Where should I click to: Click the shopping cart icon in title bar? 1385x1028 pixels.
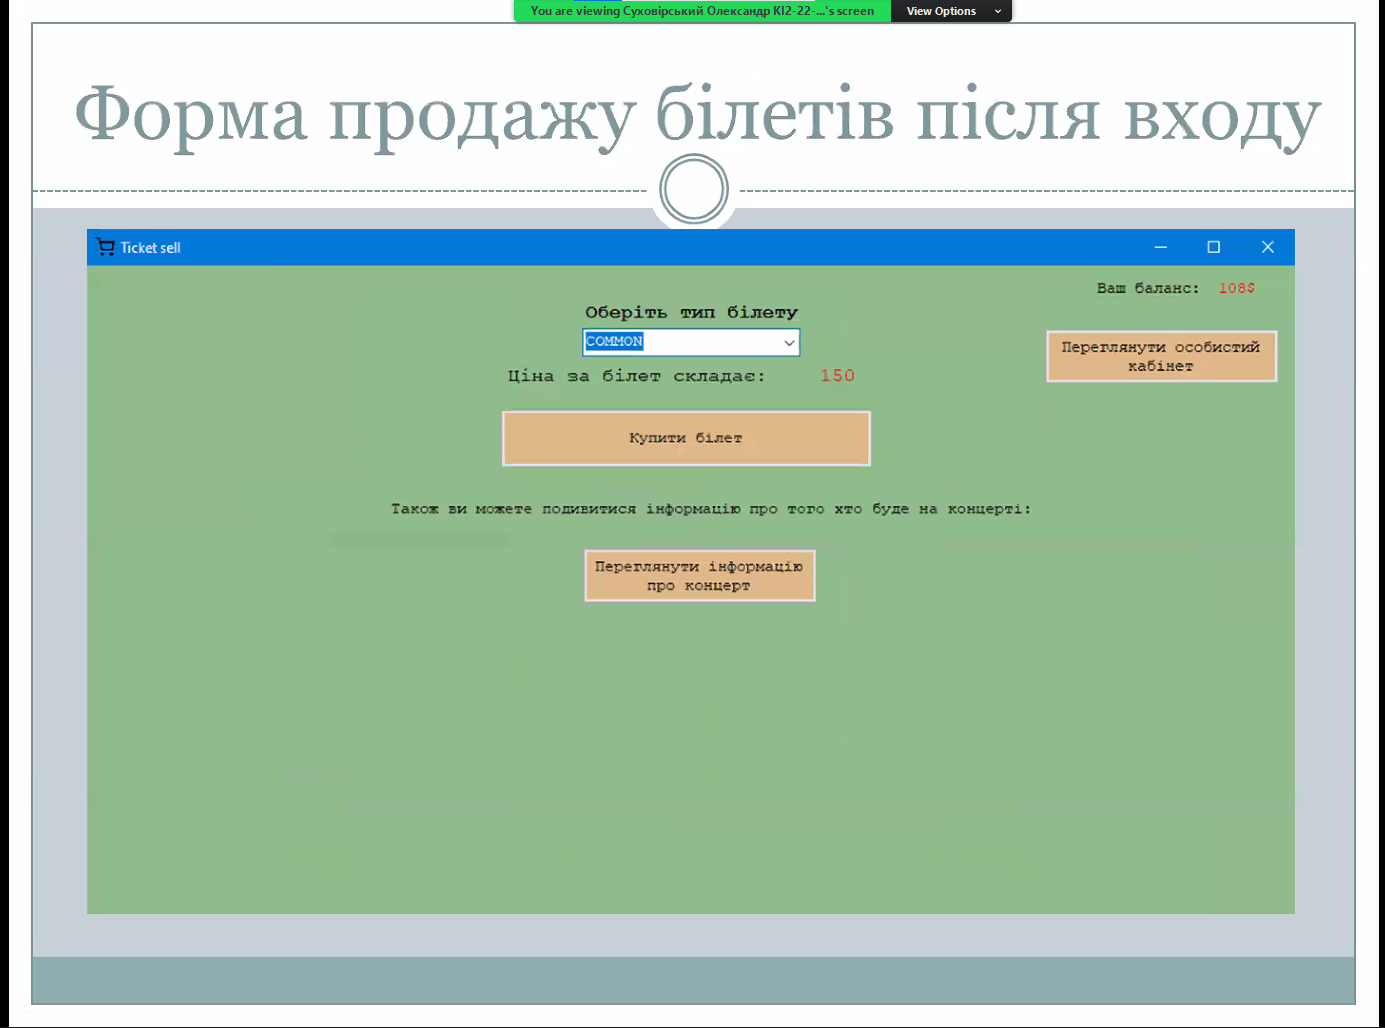(105, 247)
